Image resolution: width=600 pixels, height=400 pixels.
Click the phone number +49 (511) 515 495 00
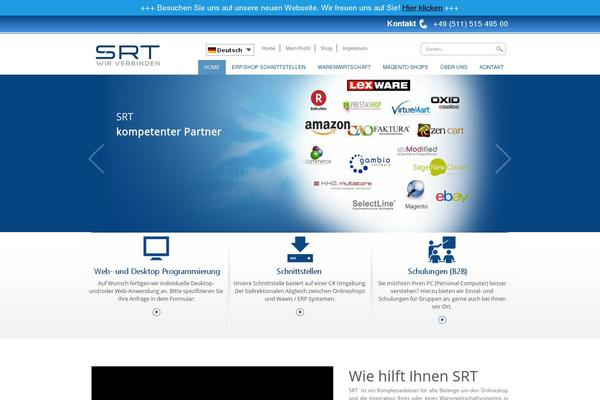[471, 24]
